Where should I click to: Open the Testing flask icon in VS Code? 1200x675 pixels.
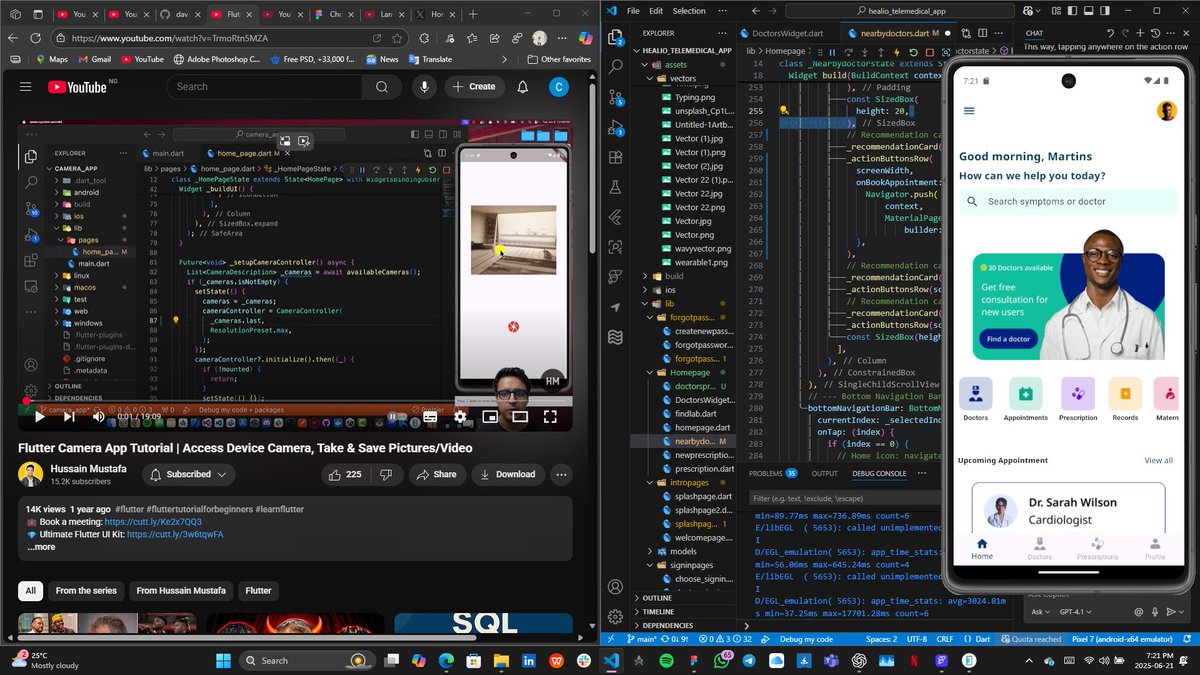point(615,187)
